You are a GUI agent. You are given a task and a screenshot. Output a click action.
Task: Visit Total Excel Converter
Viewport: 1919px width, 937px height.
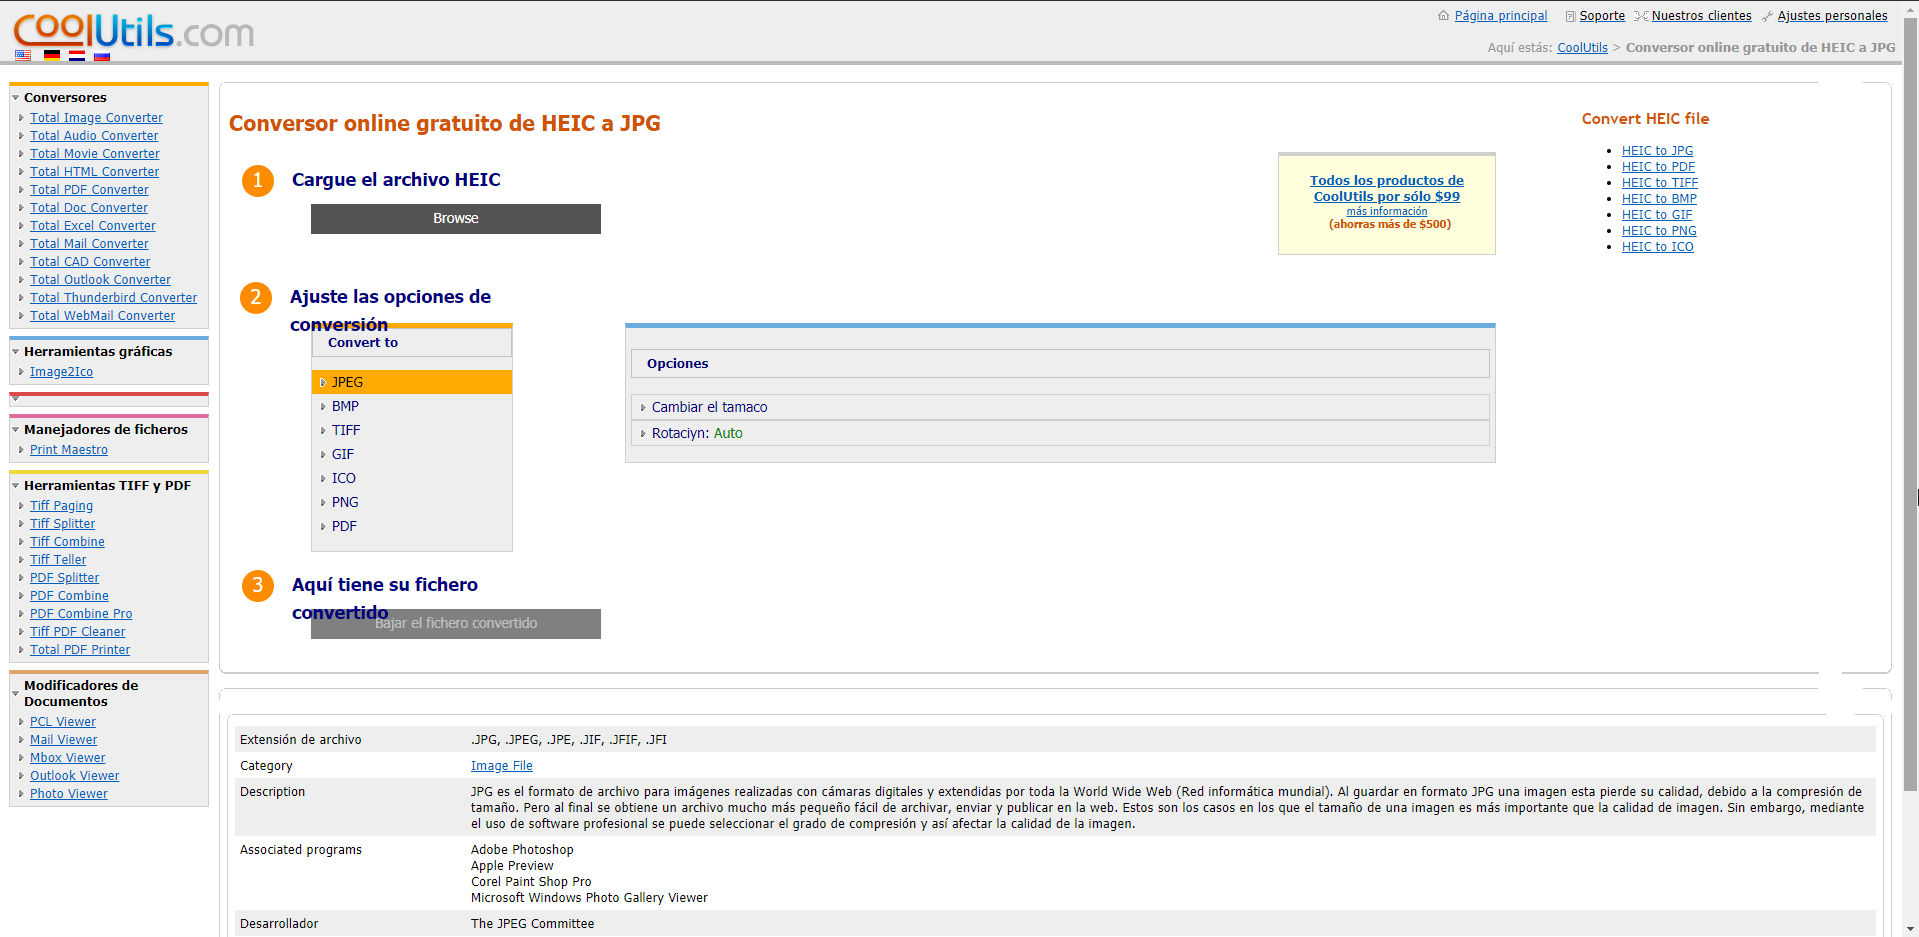93,226
